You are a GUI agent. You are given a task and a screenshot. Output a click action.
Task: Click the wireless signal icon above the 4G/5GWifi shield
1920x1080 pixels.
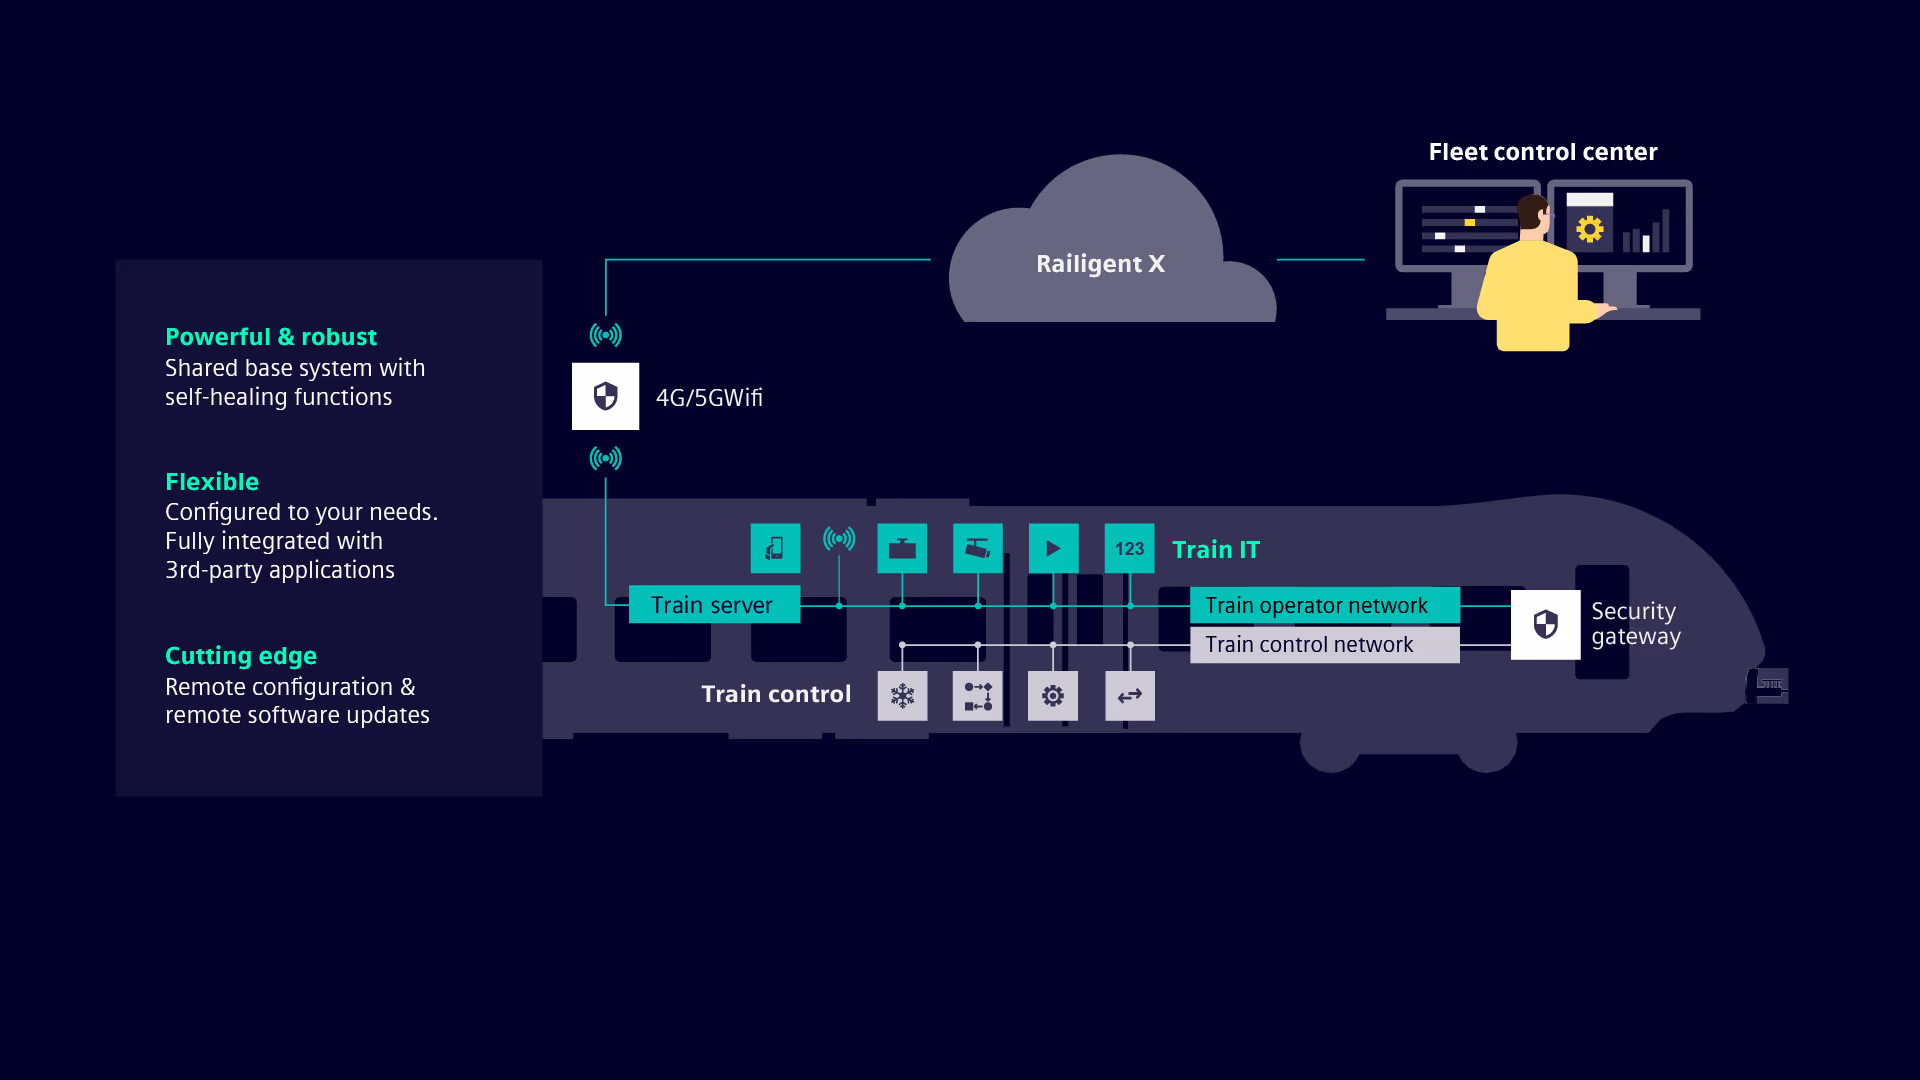(605, 335)
